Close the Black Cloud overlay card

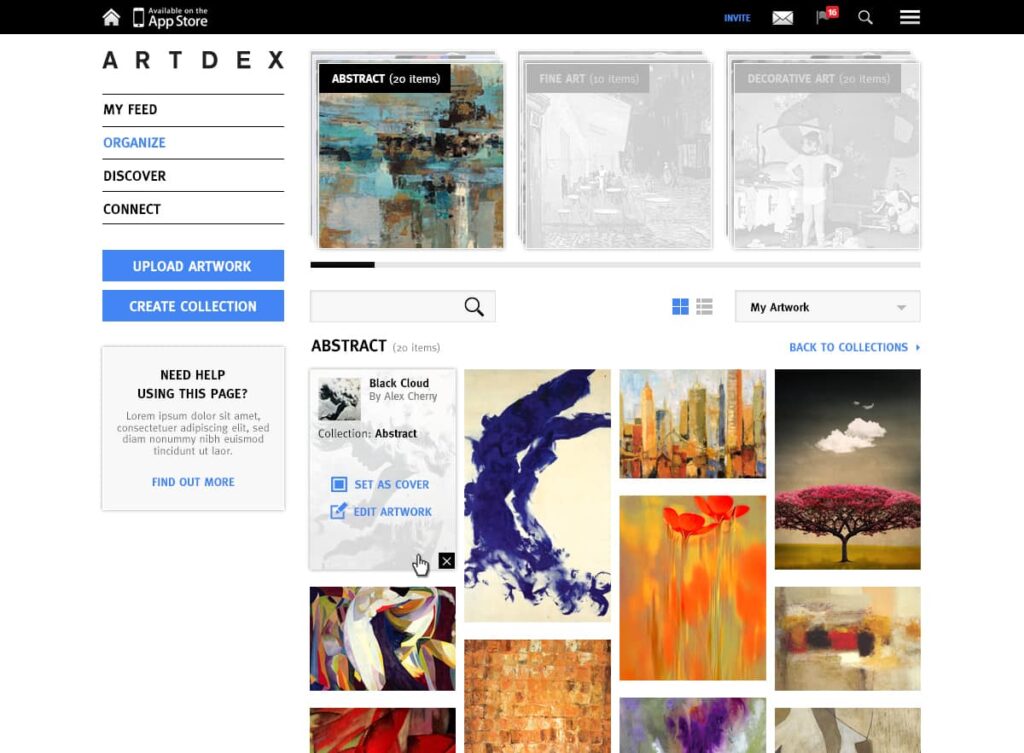click(446, 561)
